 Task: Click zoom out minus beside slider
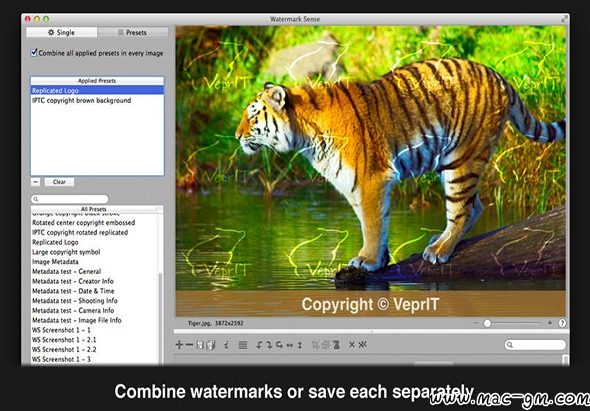point(476,323)
